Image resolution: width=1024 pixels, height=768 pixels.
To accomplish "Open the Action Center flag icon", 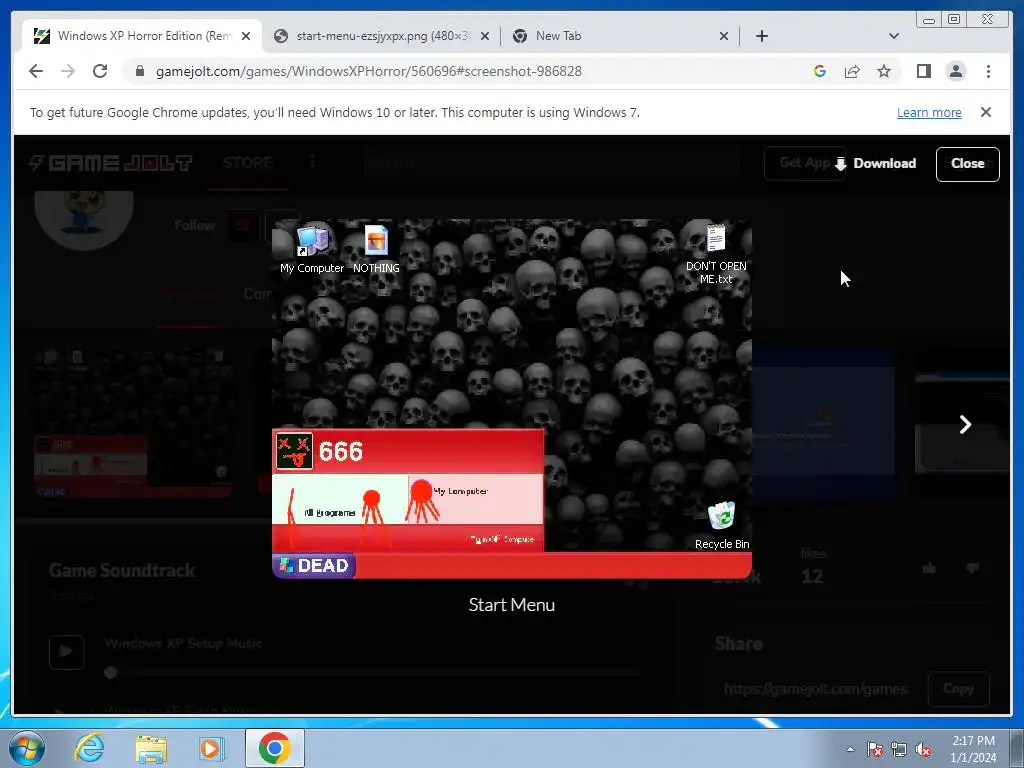I will click(874, 750).
